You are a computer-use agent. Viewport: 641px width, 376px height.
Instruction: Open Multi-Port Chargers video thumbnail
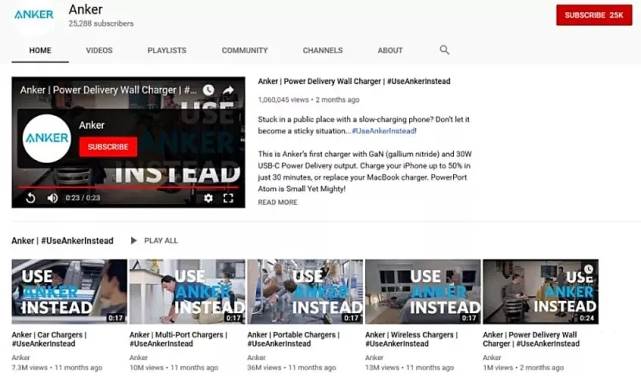click(187, 291)
